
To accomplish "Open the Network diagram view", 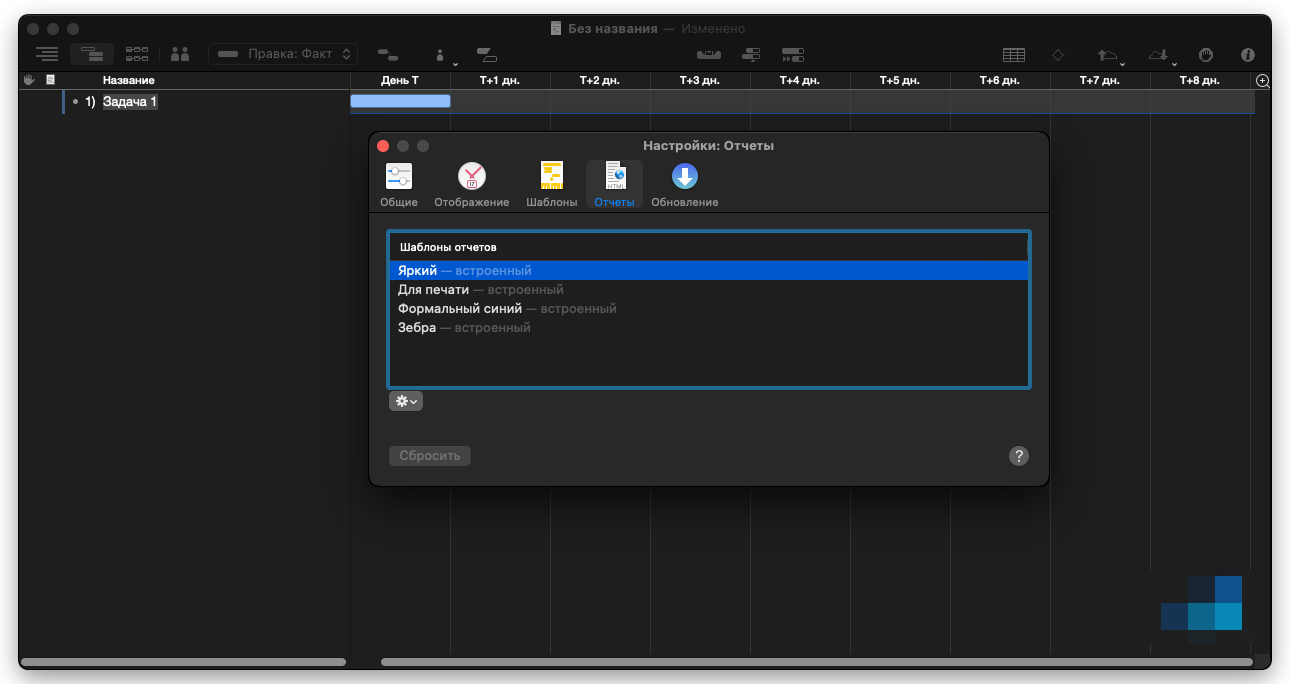I will tap(137, 54).
